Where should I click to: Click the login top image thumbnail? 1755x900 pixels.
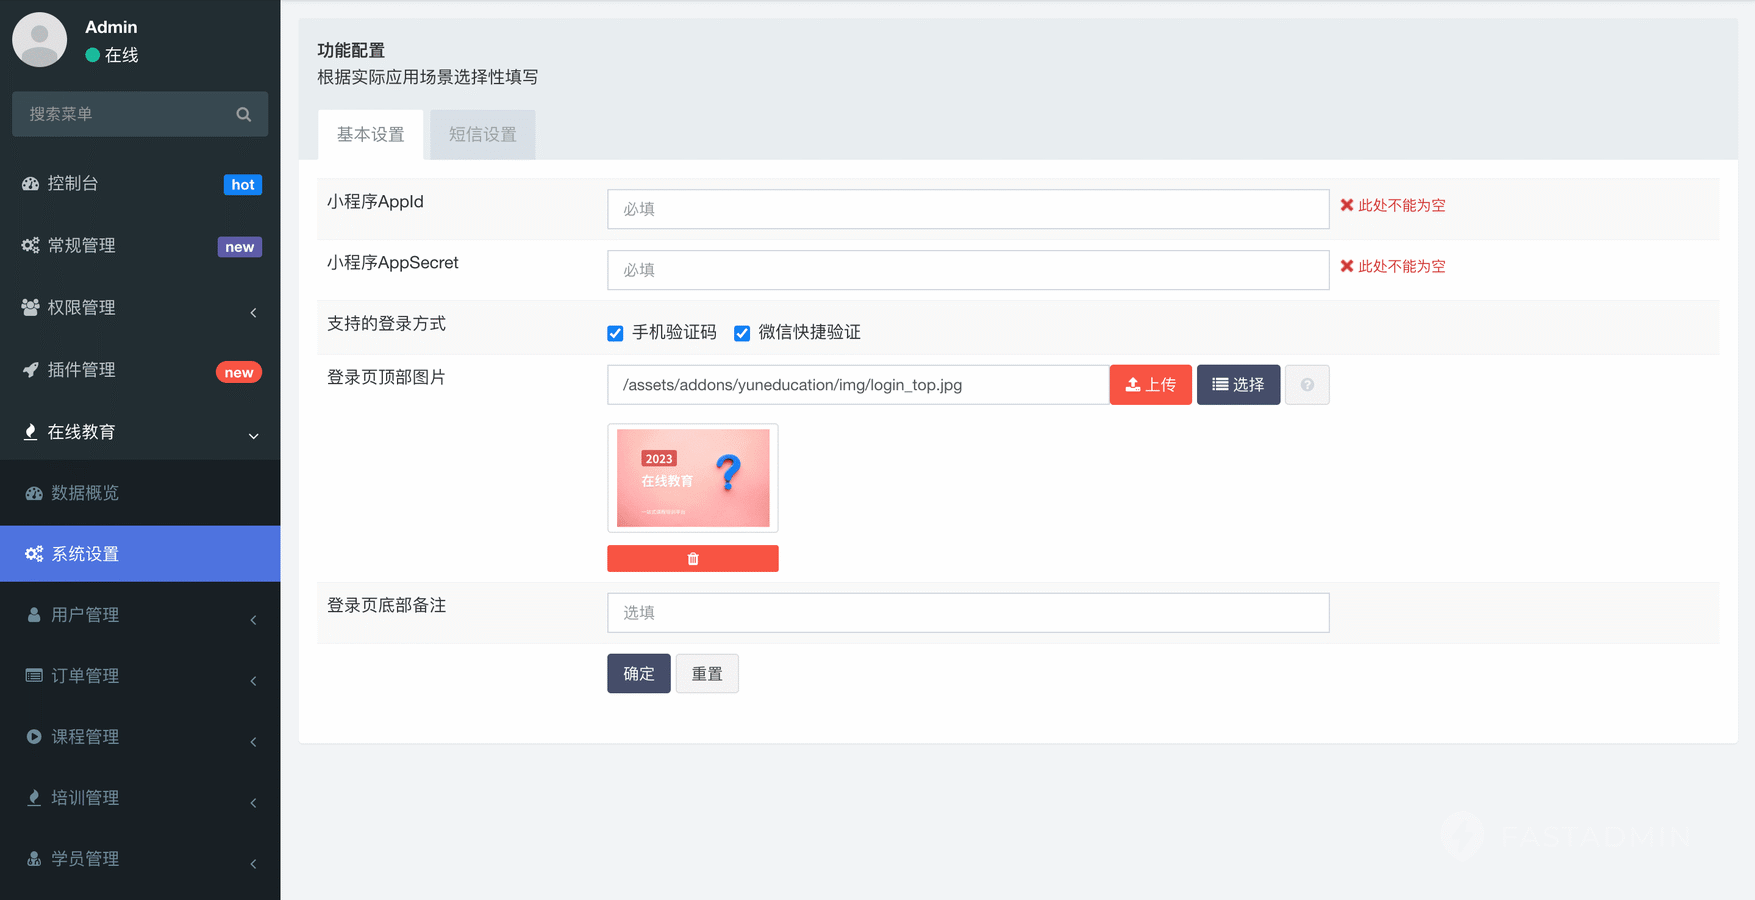point(692,478)
